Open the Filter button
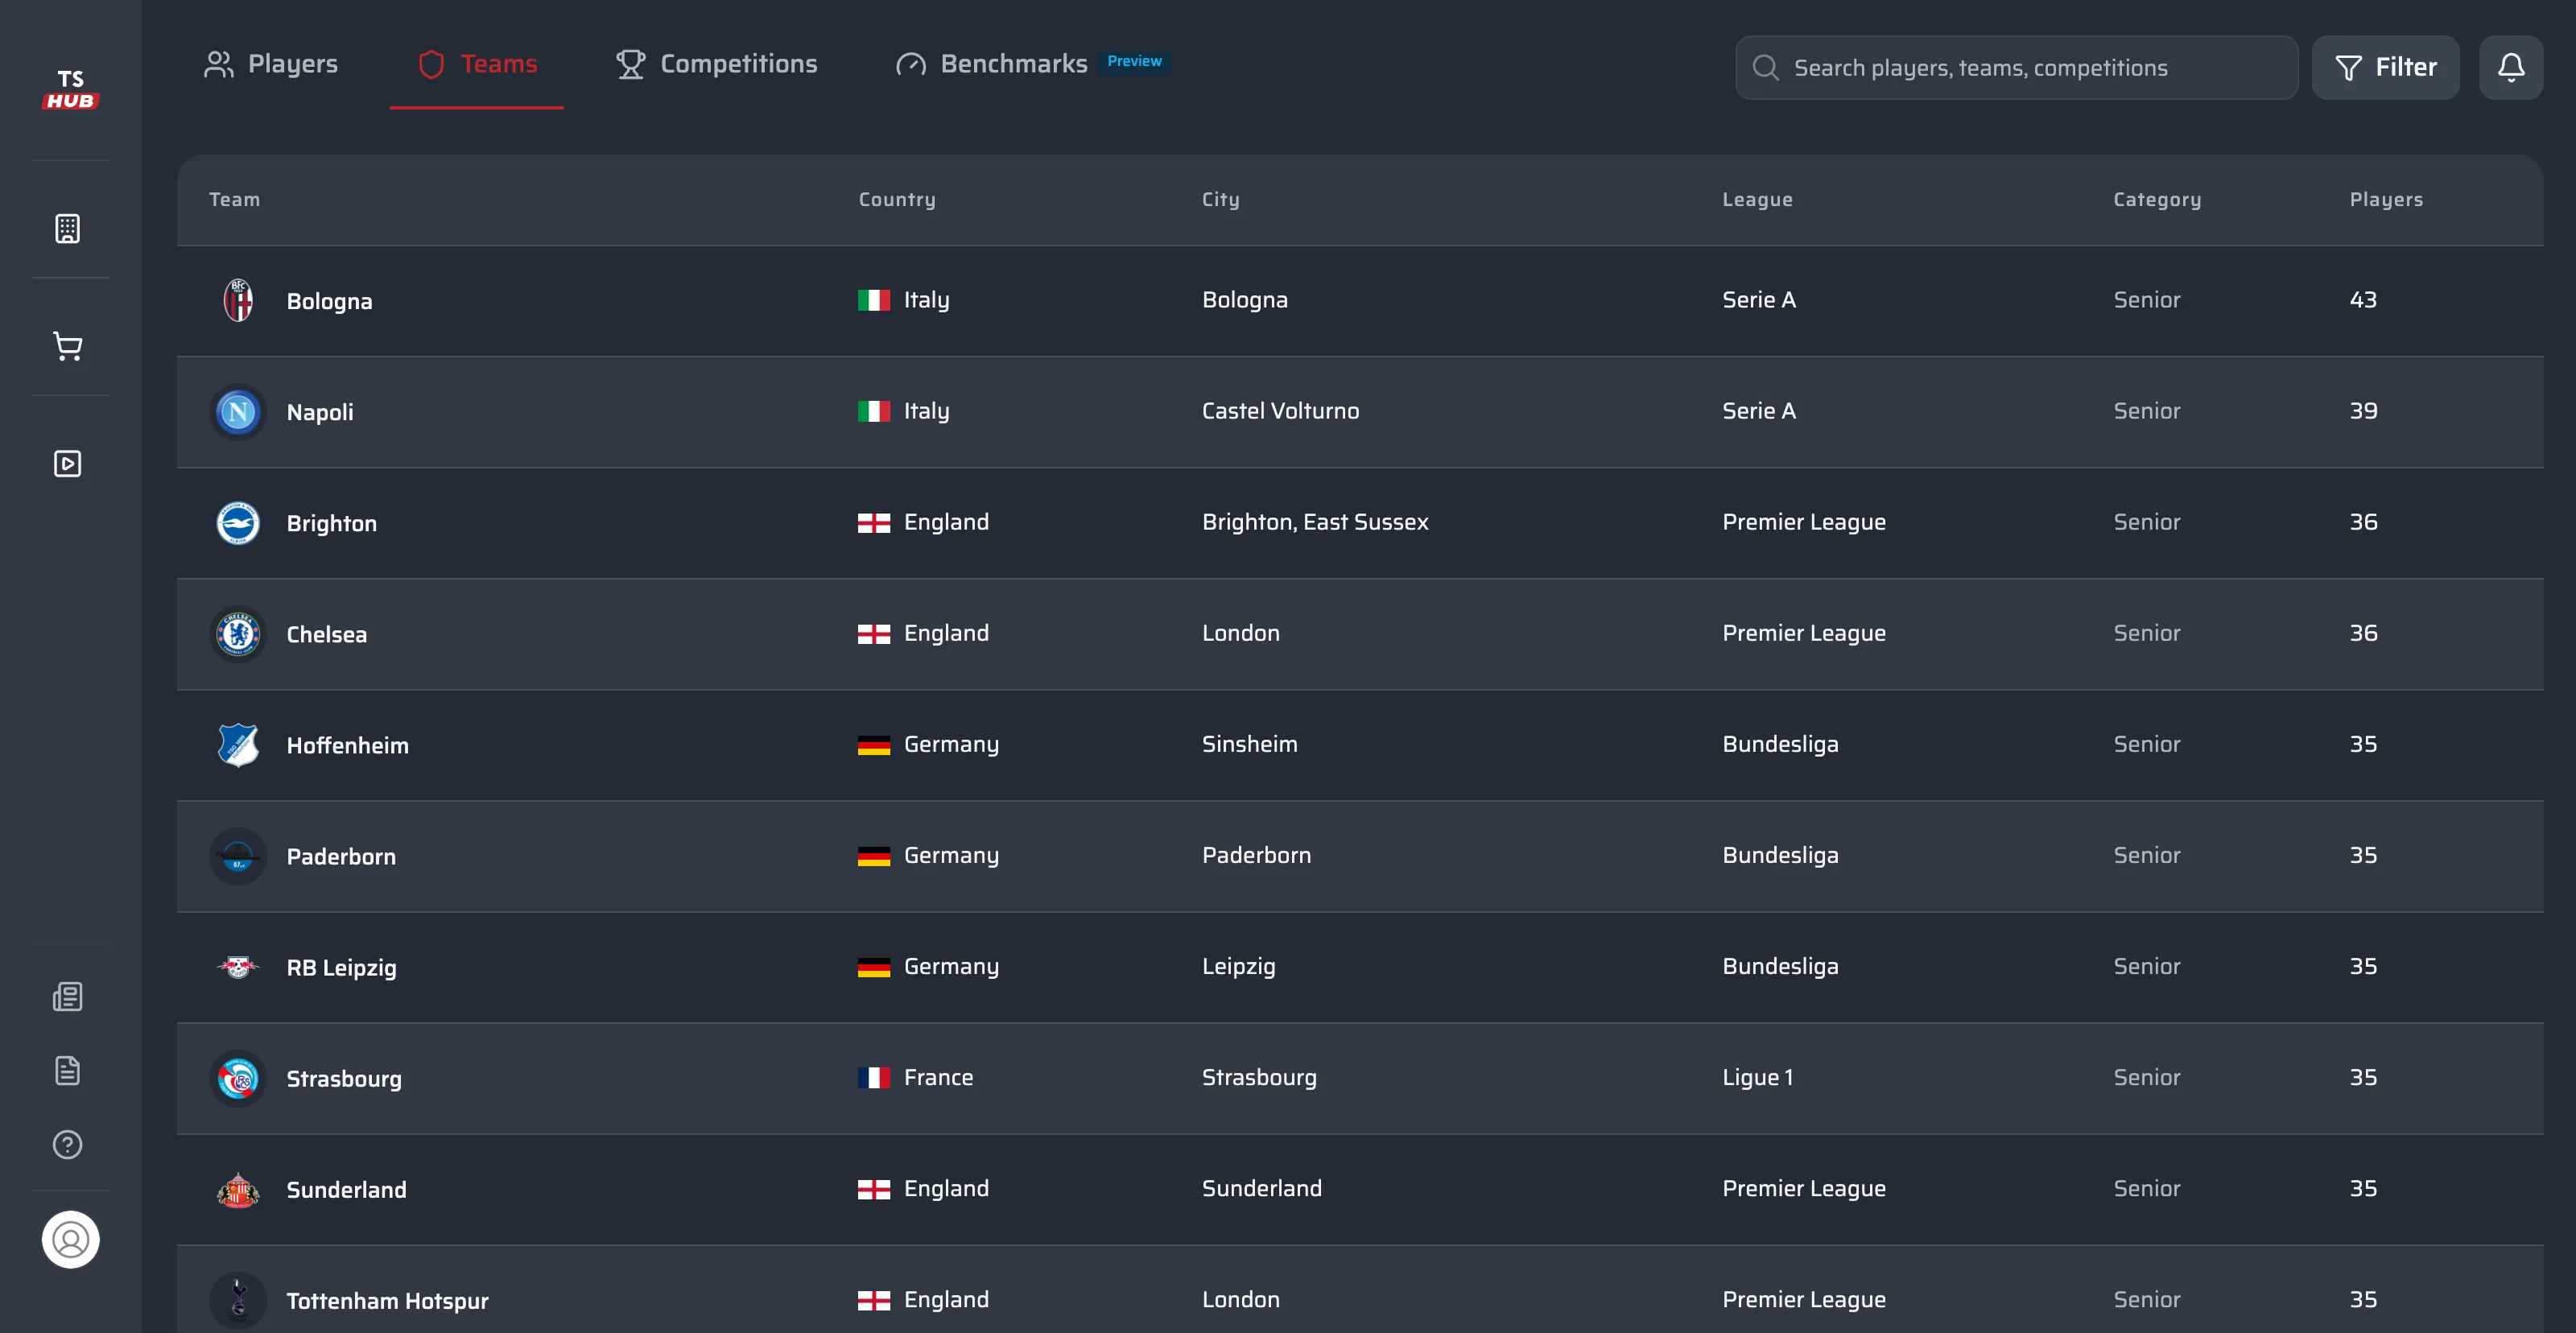Image resolution: width=2576 pixels, height=1333 pixels. (x=2385, y=67)
